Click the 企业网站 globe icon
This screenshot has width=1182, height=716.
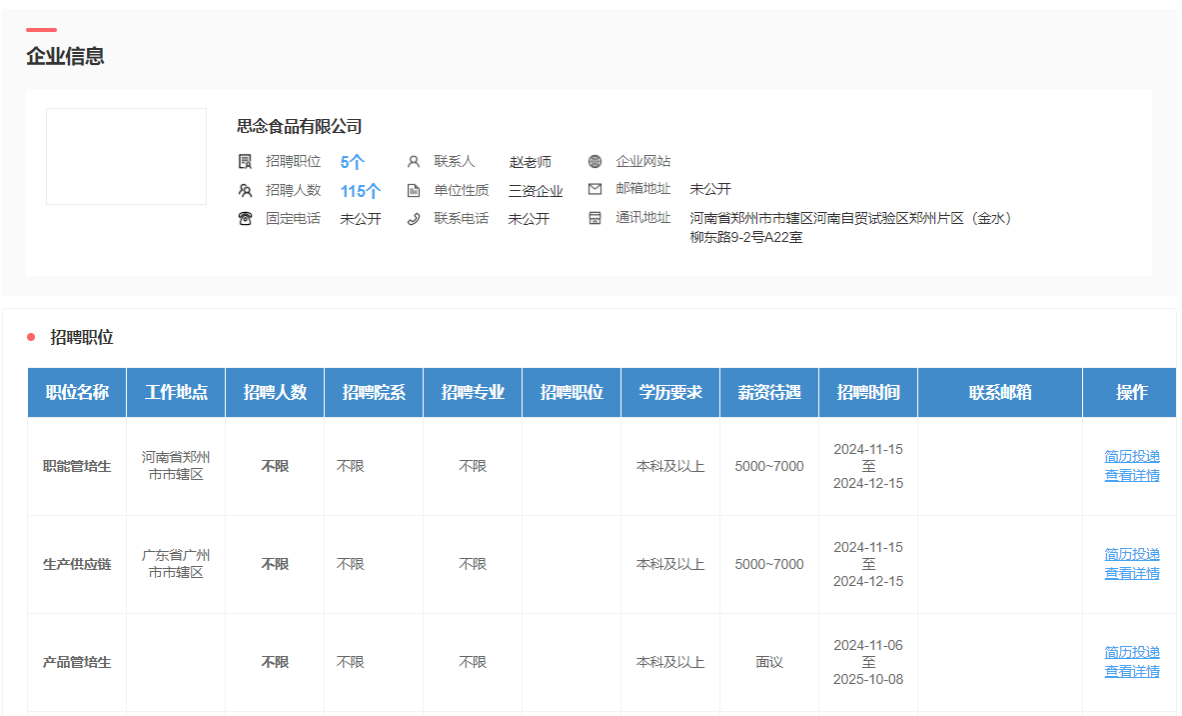(x=595, y=161)
